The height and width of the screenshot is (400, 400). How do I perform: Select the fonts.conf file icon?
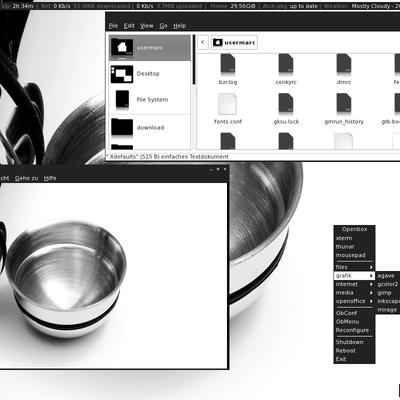(228, 104)
